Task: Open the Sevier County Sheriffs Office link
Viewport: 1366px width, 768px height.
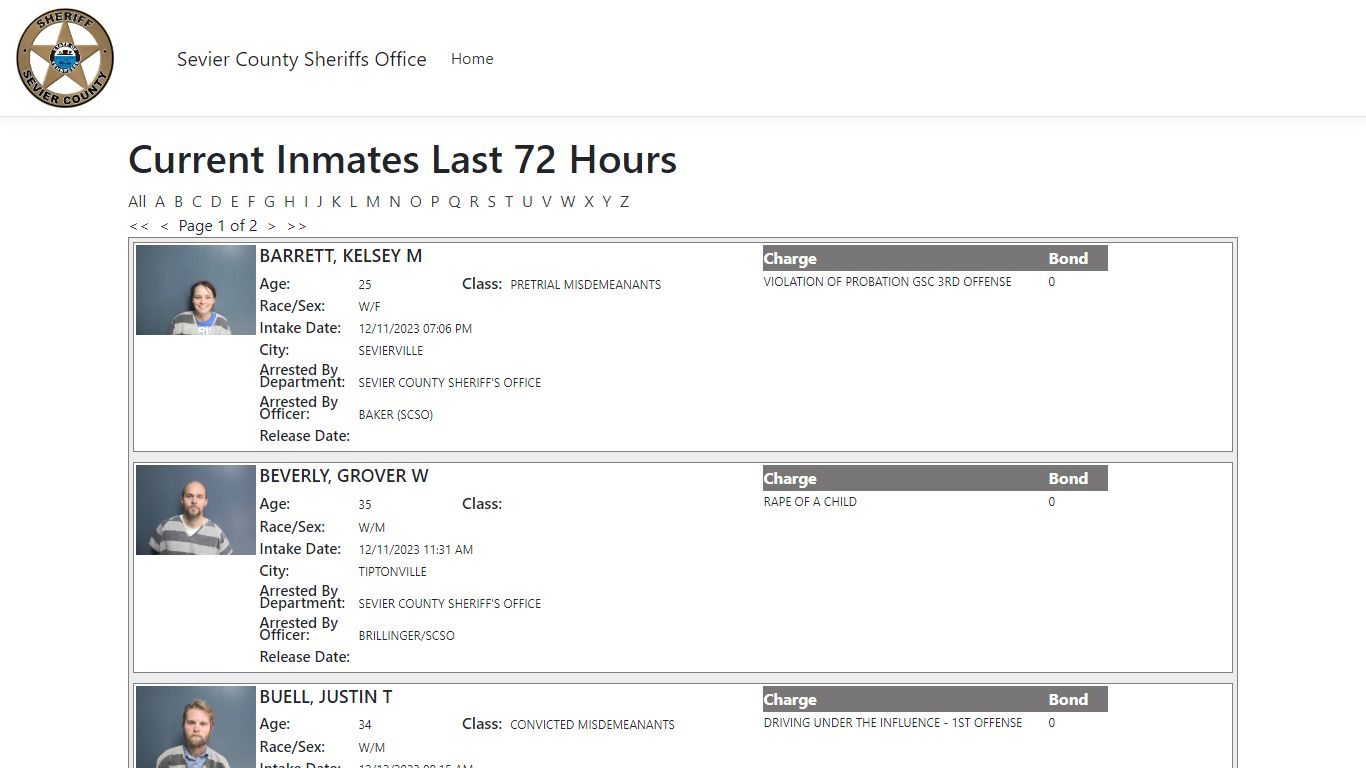Action: click(301, 59)
